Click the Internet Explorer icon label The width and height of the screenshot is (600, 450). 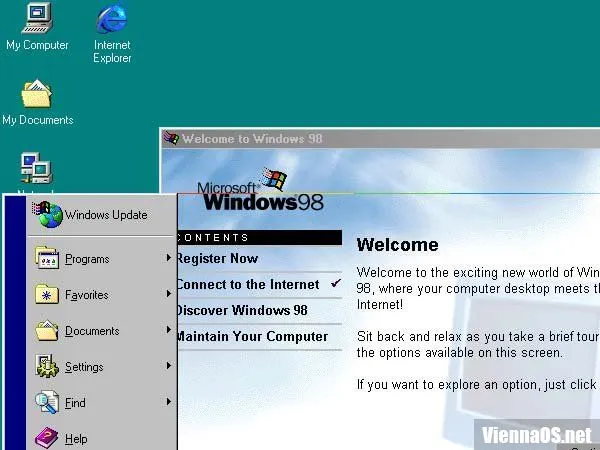pos(112,52)
